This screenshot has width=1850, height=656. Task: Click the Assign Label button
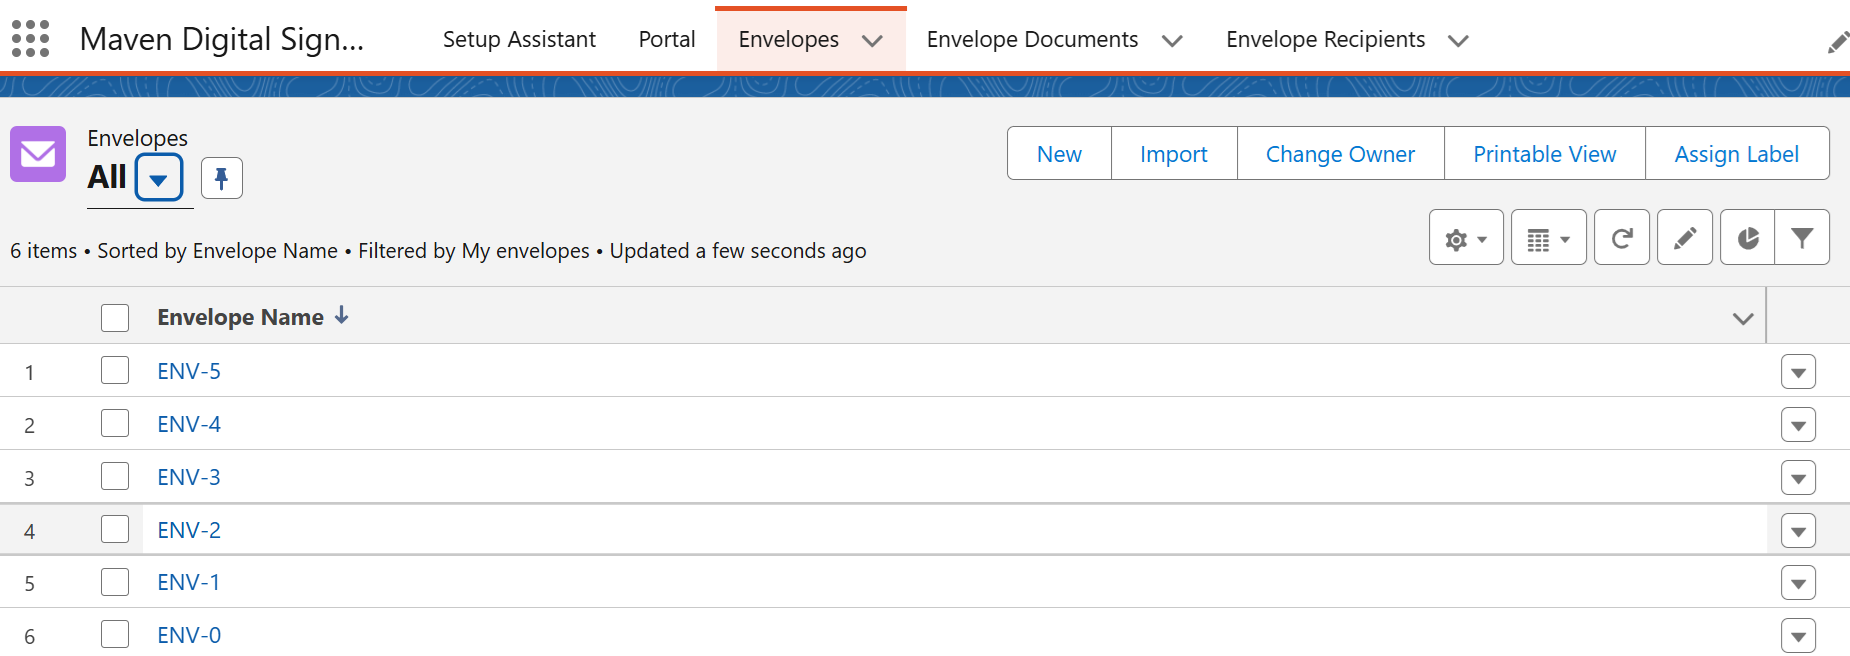1736,153
